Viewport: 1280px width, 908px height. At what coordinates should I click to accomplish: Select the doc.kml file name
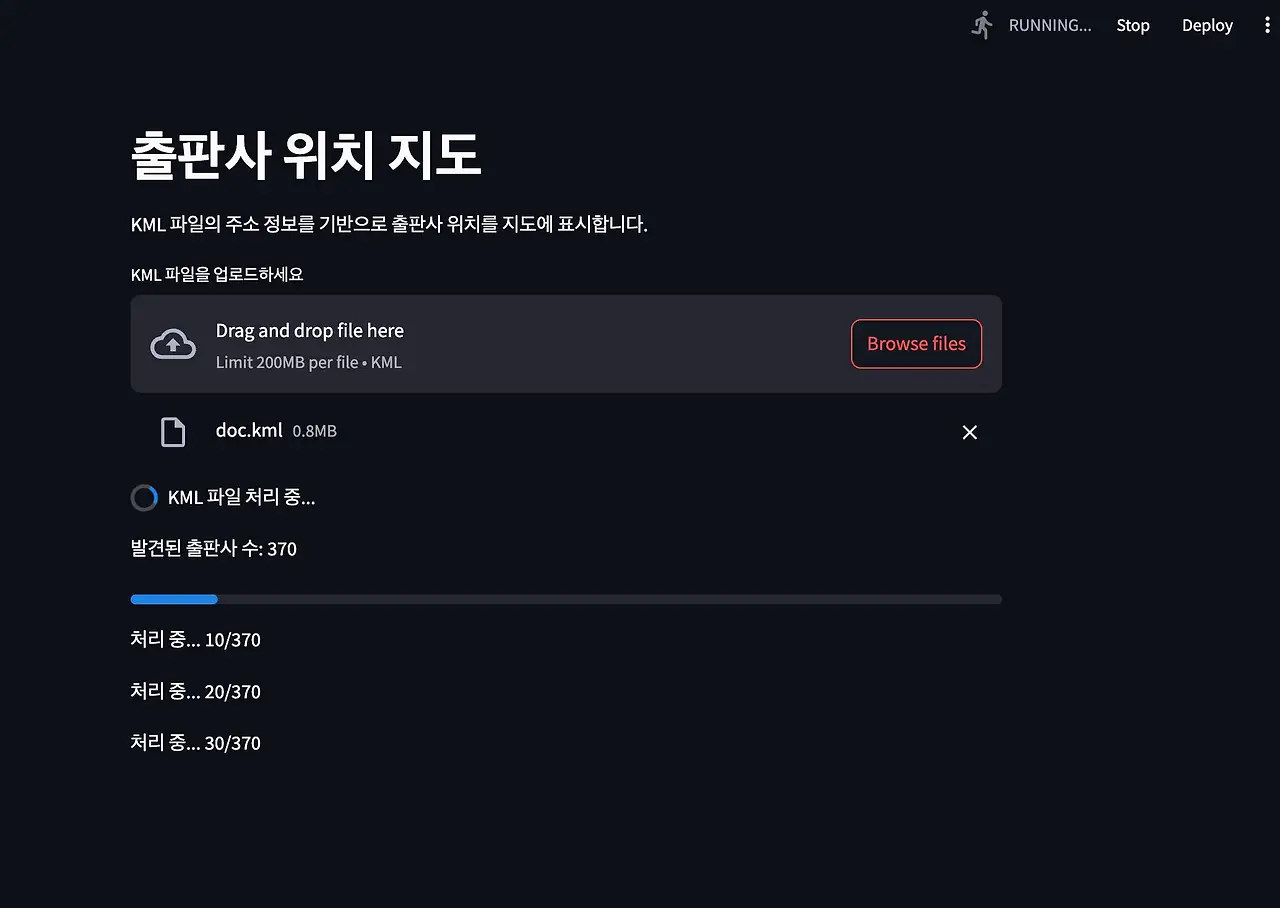248,431
